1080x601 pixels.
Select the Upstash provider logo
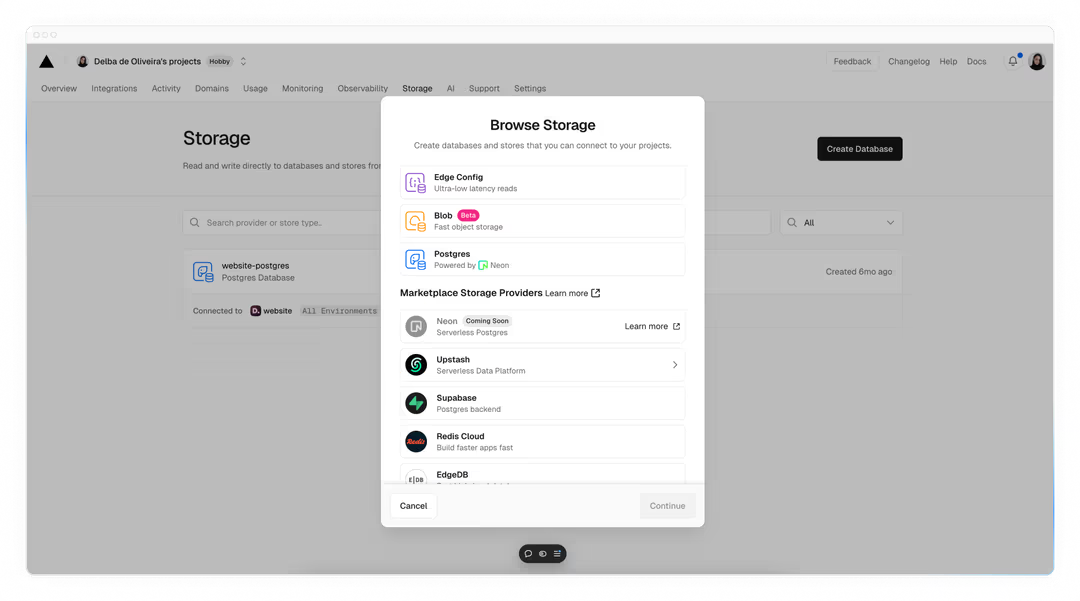[x=416, y=365]
